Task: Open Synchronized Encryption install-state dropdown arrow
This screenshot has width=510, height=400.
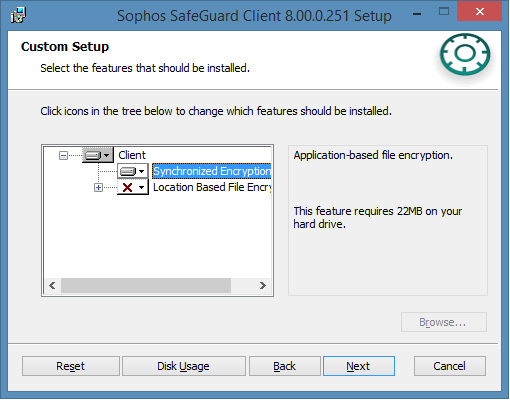Action: tap(141, 172)
